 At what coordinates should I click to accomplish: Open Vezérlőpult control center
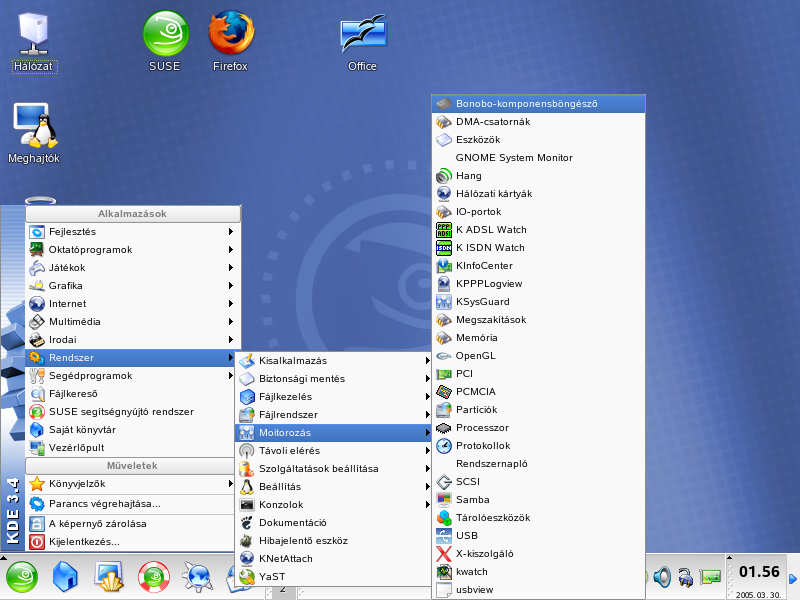(130, 448)
